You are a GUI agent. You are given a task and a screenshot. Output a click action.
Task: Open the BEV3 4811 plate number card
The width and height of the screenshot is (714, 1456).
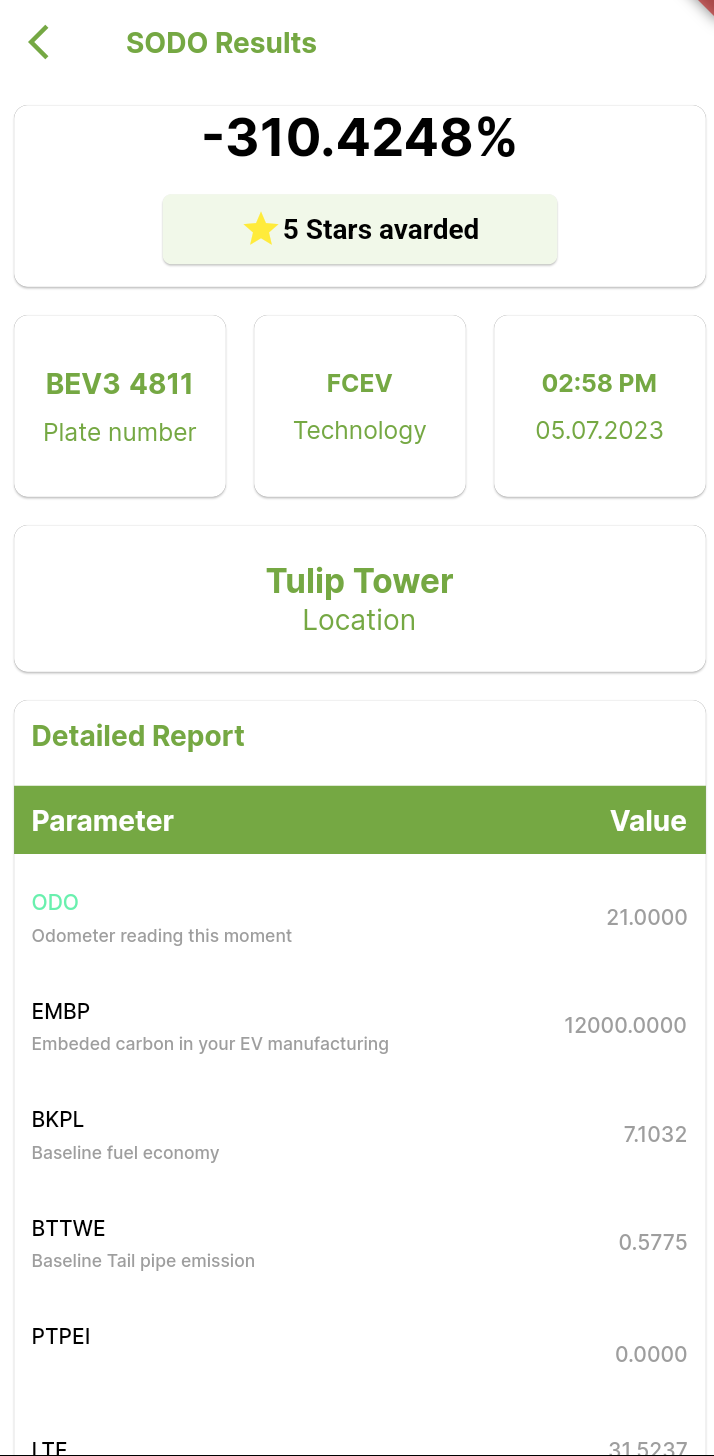(120, 406)
